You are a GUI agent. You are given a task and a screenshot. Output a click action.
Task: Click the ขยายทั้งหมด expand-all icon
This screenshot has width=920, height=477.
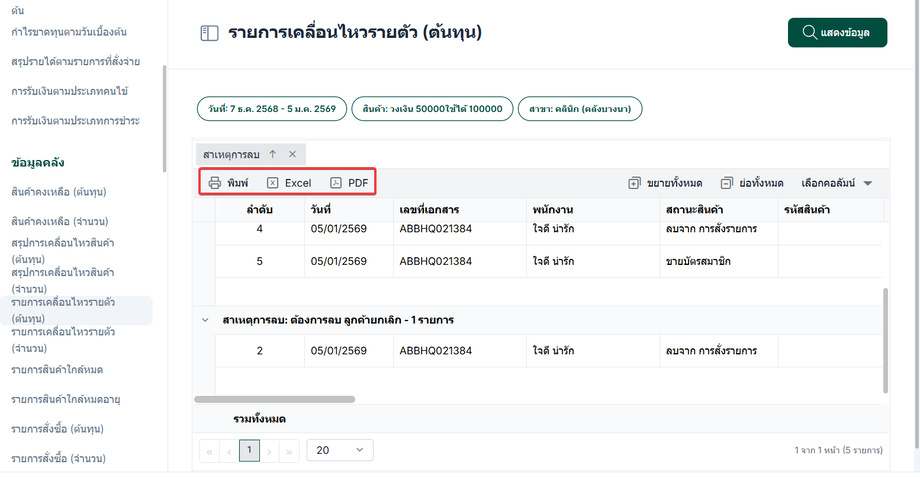point(634,183)
